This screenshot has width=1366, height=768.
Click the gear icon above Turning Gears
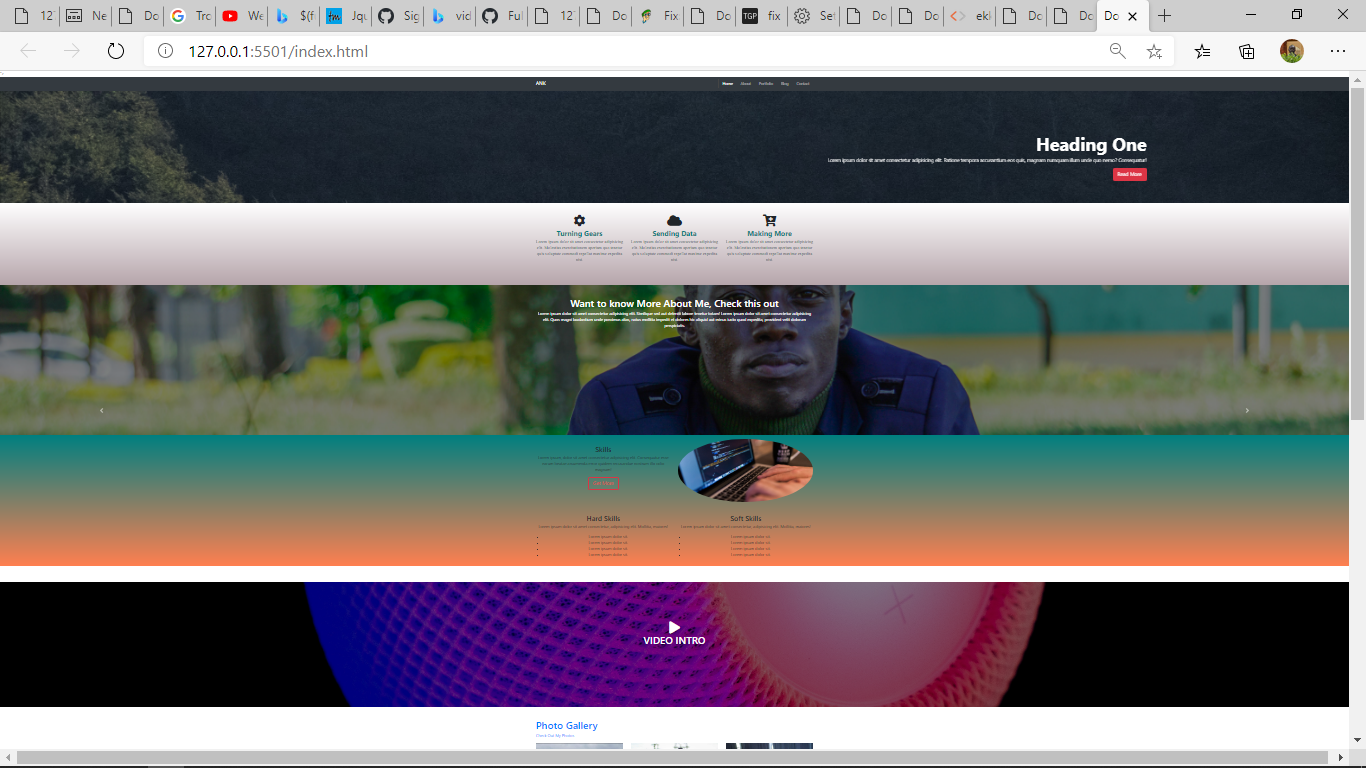pos(579,220)
